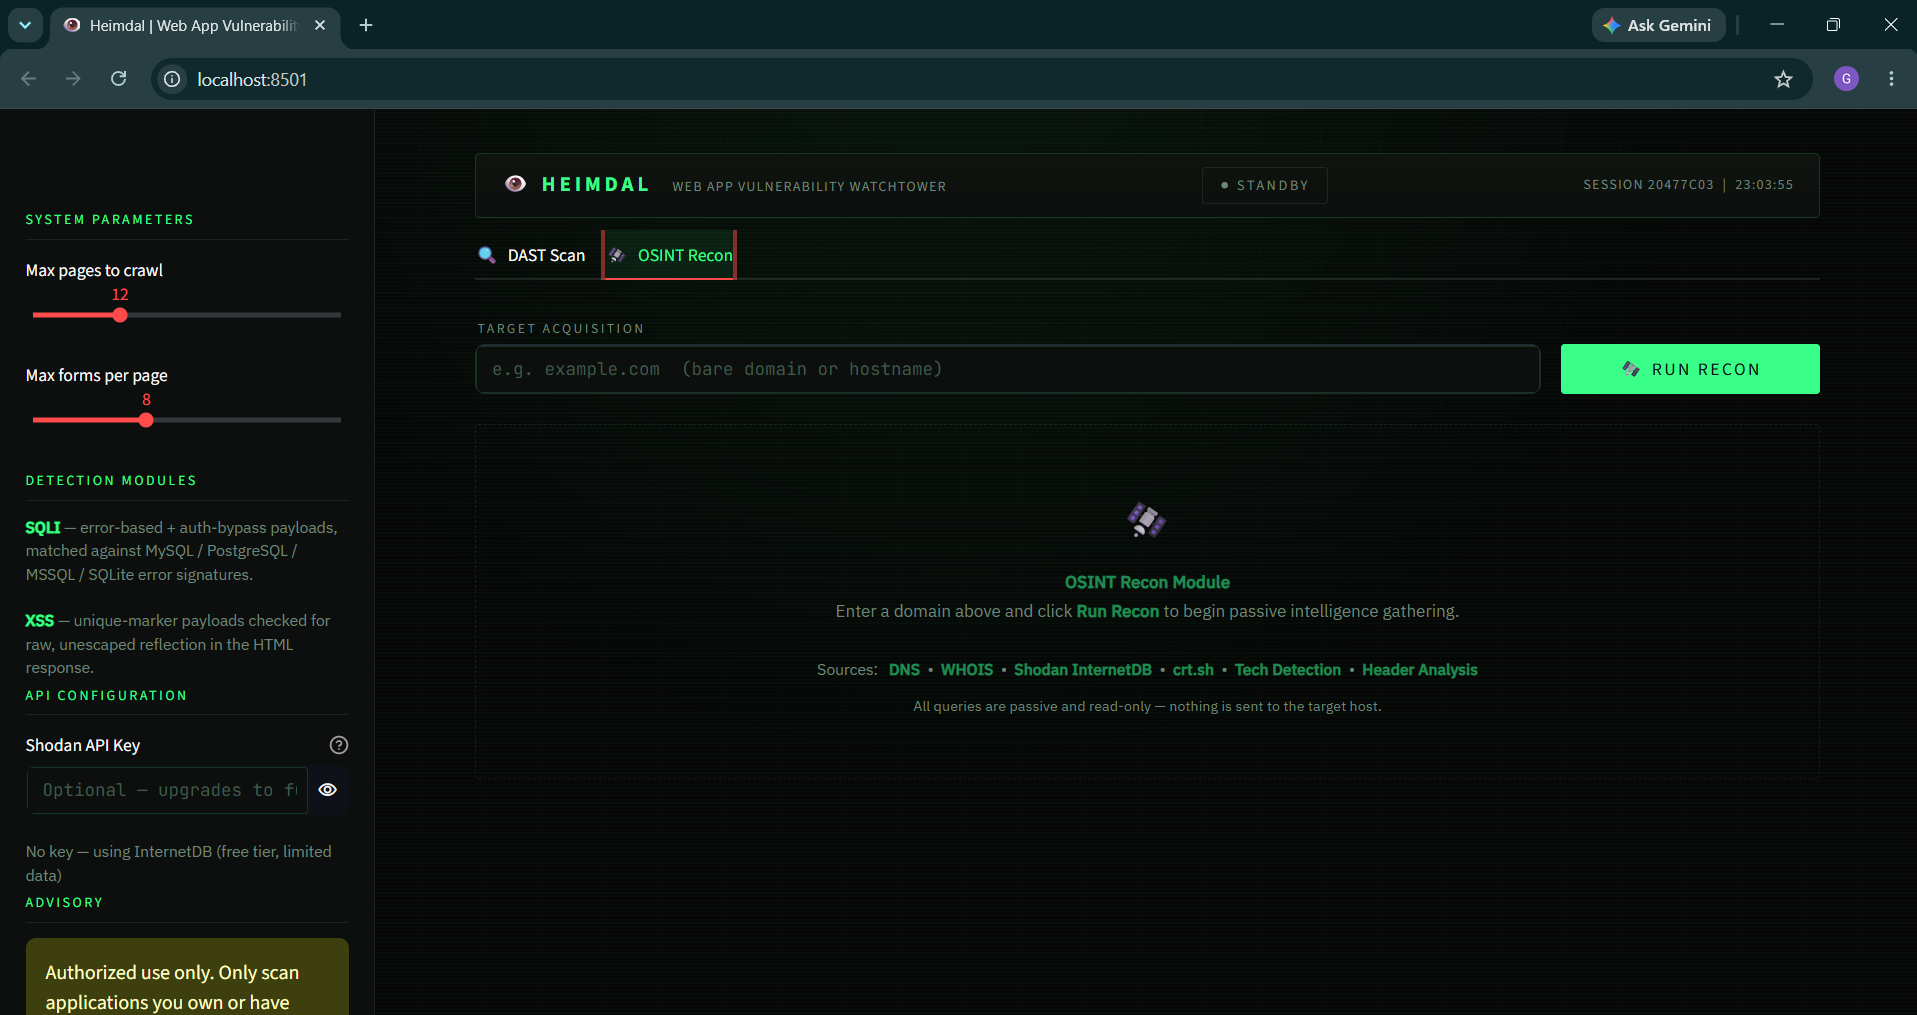The width and height of the screenshot is (1917, 1015).
Task: Close the Heimdal browser tab
Action: pyautogui.click(x=320, y=25)
